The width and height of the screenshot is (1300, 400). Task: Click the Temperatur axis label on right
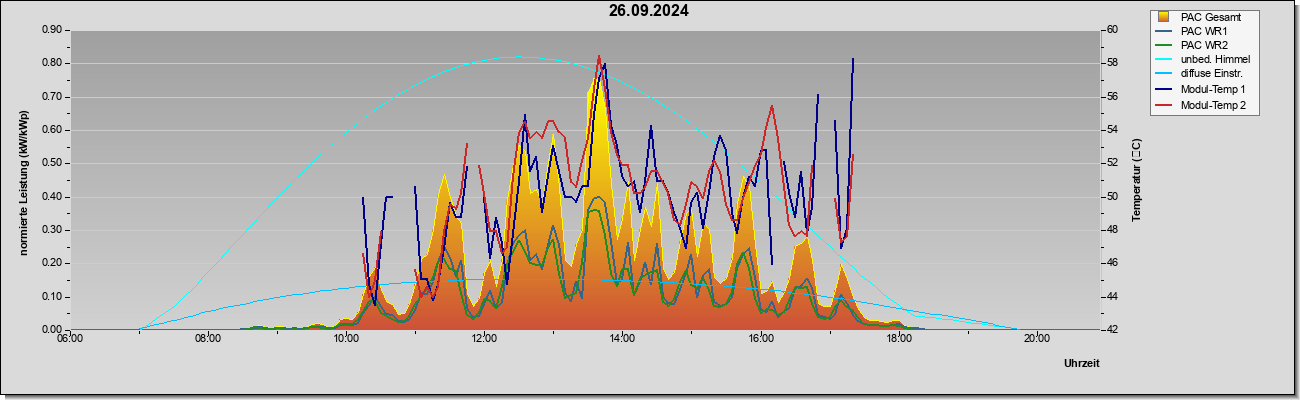(1136, 180)
